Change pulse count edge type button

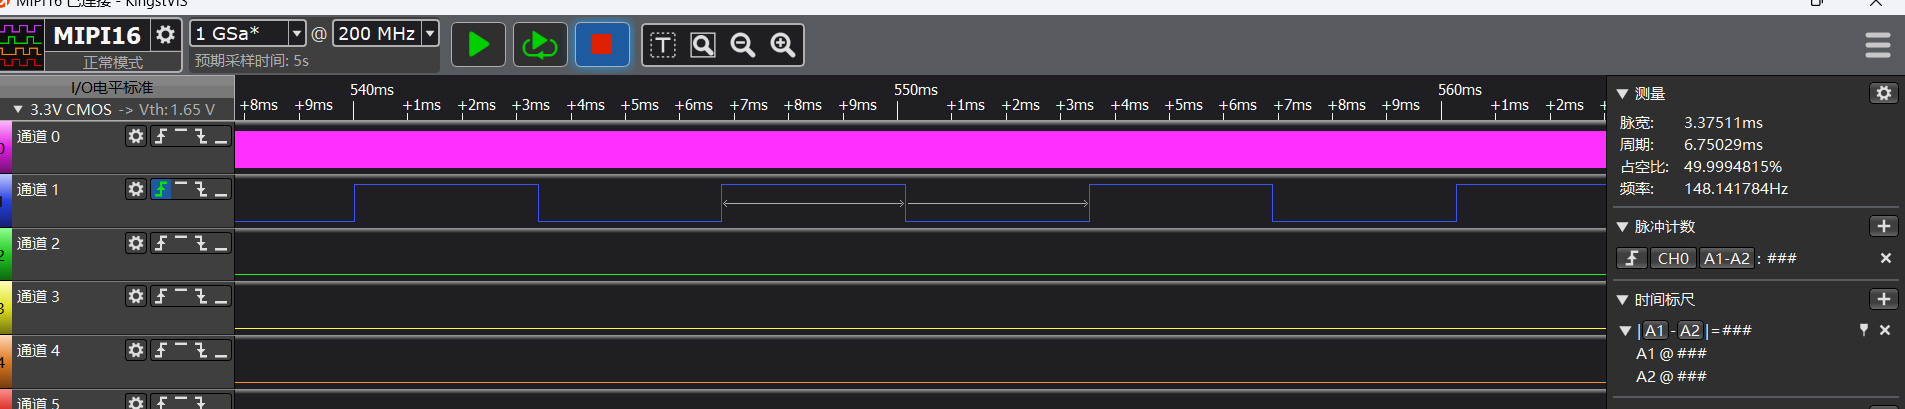click(x=1632, y=258)
